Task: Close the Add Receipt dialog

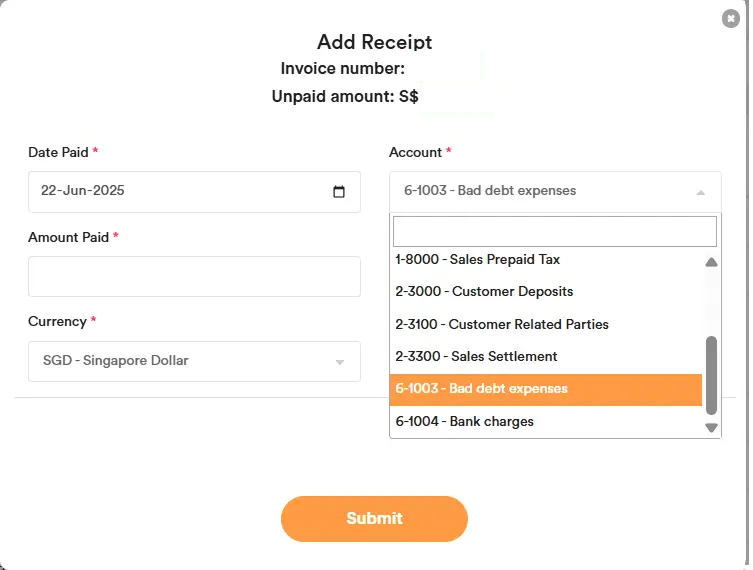Action: tap(731, 19)
